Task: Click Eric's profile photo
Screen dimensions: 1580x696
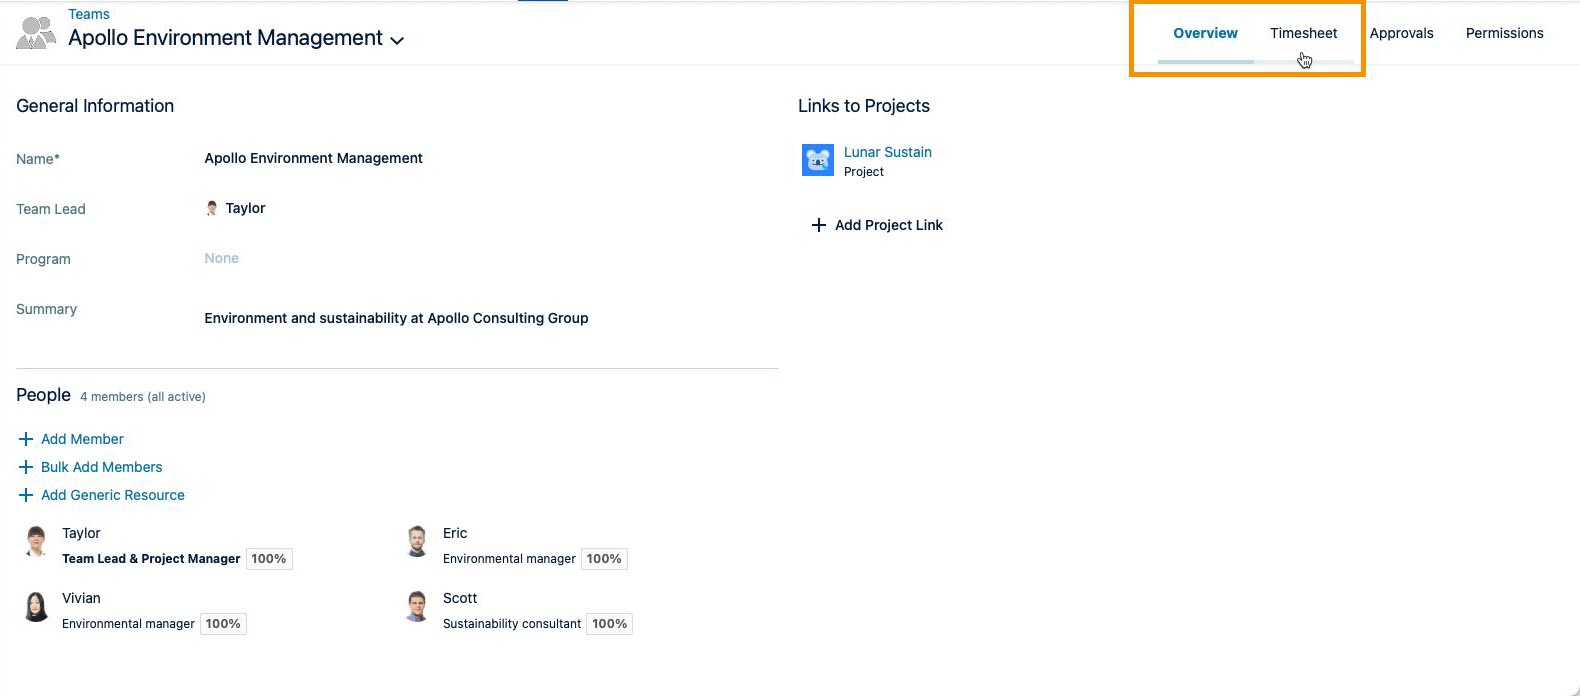Action: [x=418, y=542]
